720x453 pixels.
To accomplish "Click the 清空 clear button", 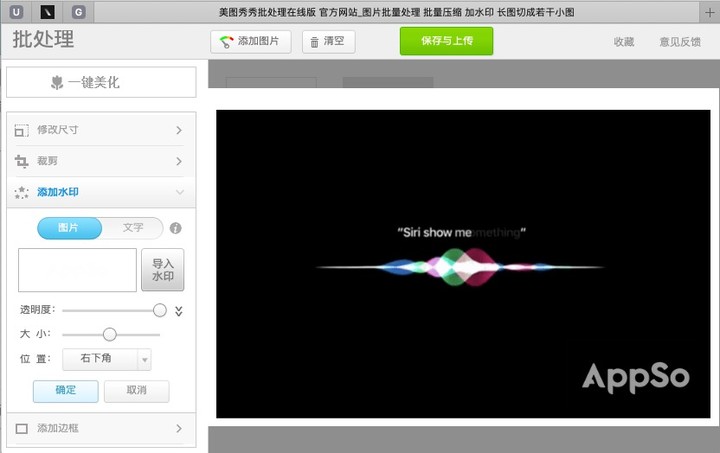I will click(328, 42).
